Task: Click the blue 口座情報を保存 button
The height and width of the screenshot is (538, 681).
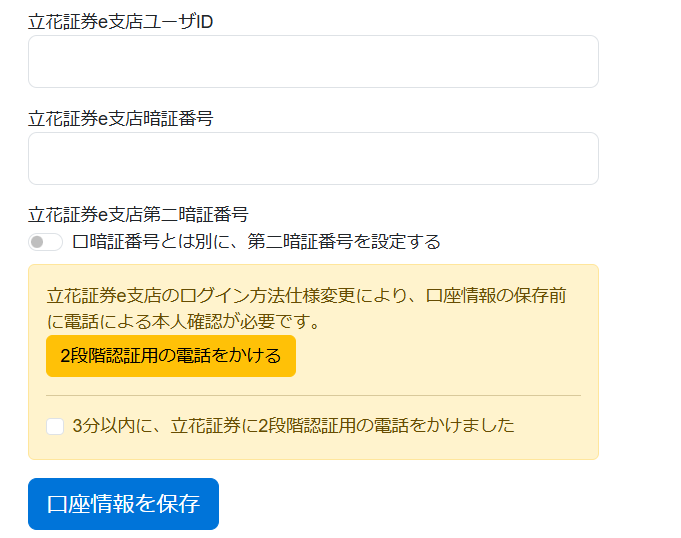Action: pyautogui.click(x=123, y=504)
